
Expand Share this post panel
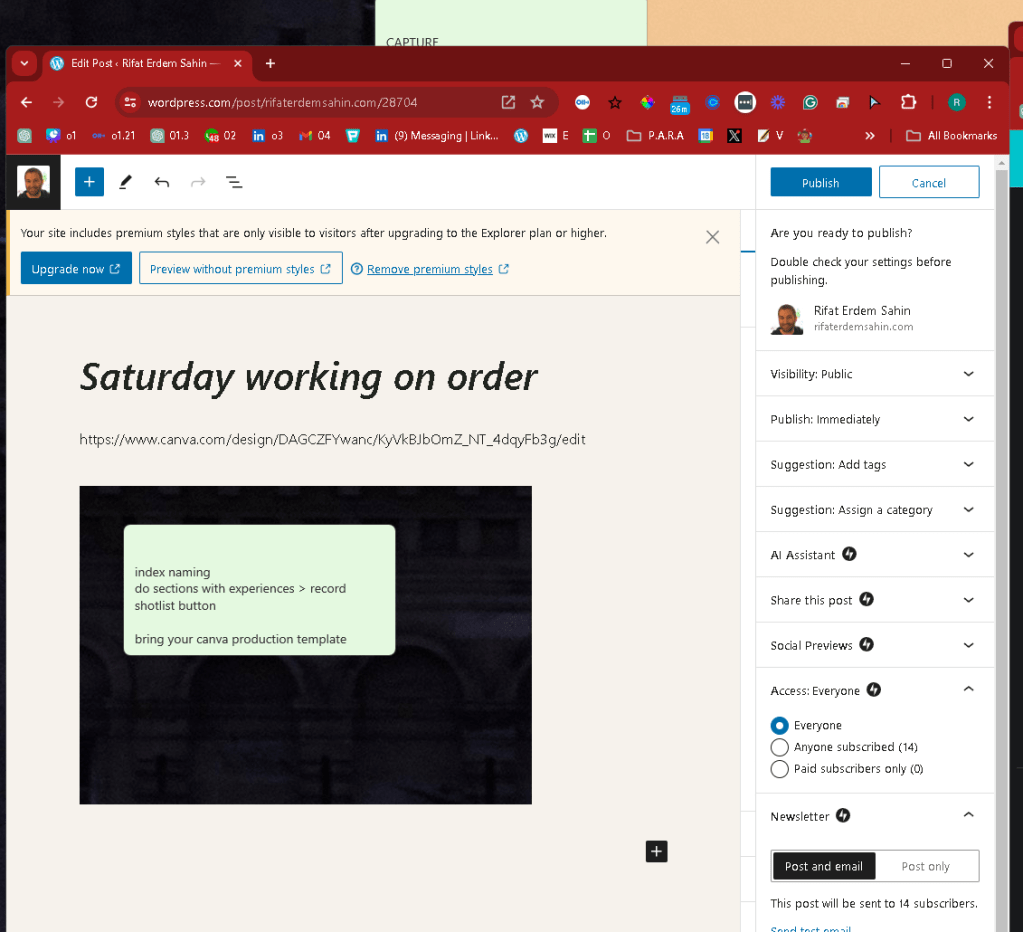874,600
